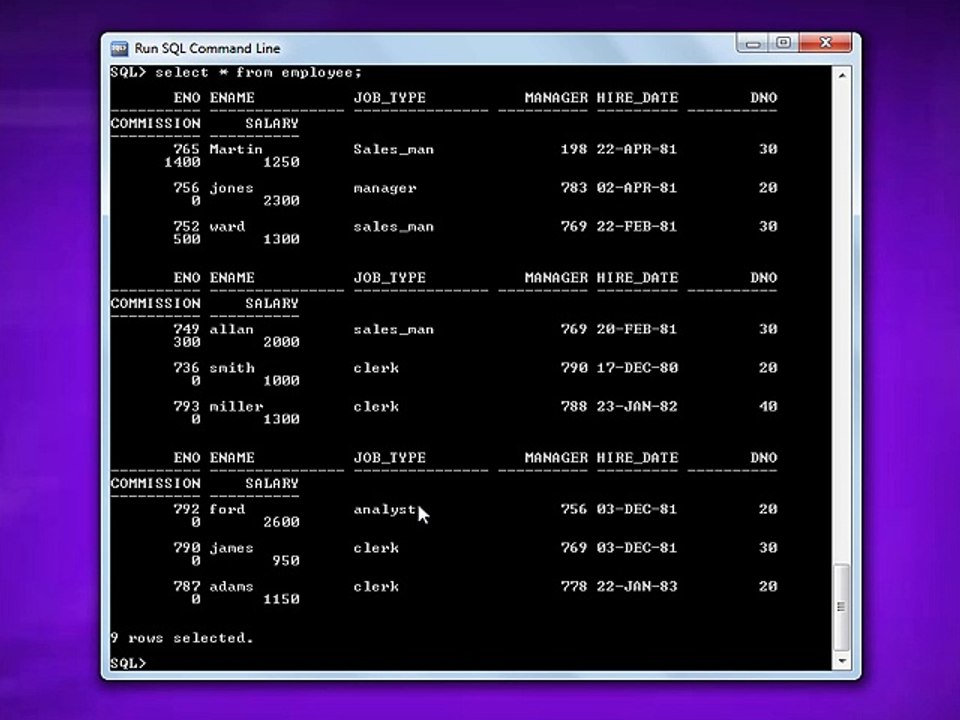Click the employee name 'smith'

point(231,368)
